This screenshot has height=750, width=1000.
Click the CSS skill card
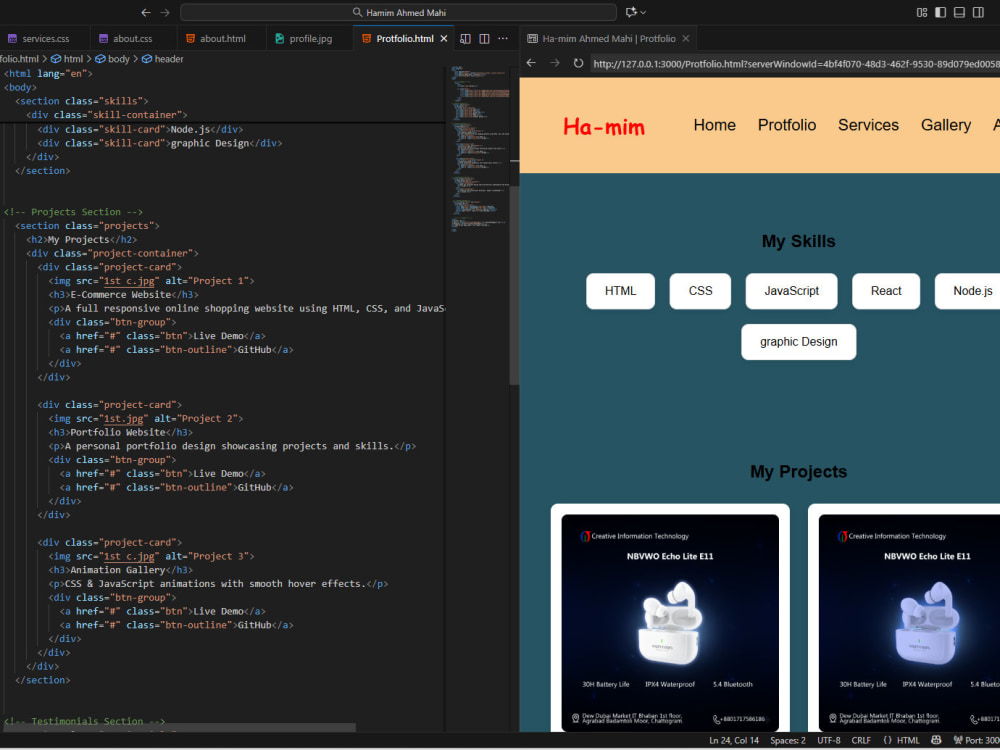700,291
